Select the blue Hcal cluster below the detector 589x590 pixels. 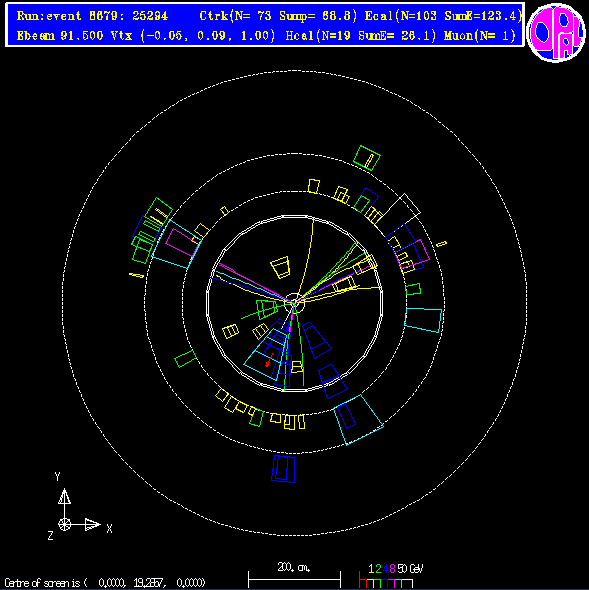pyautogui.click(x=283, y=469)
